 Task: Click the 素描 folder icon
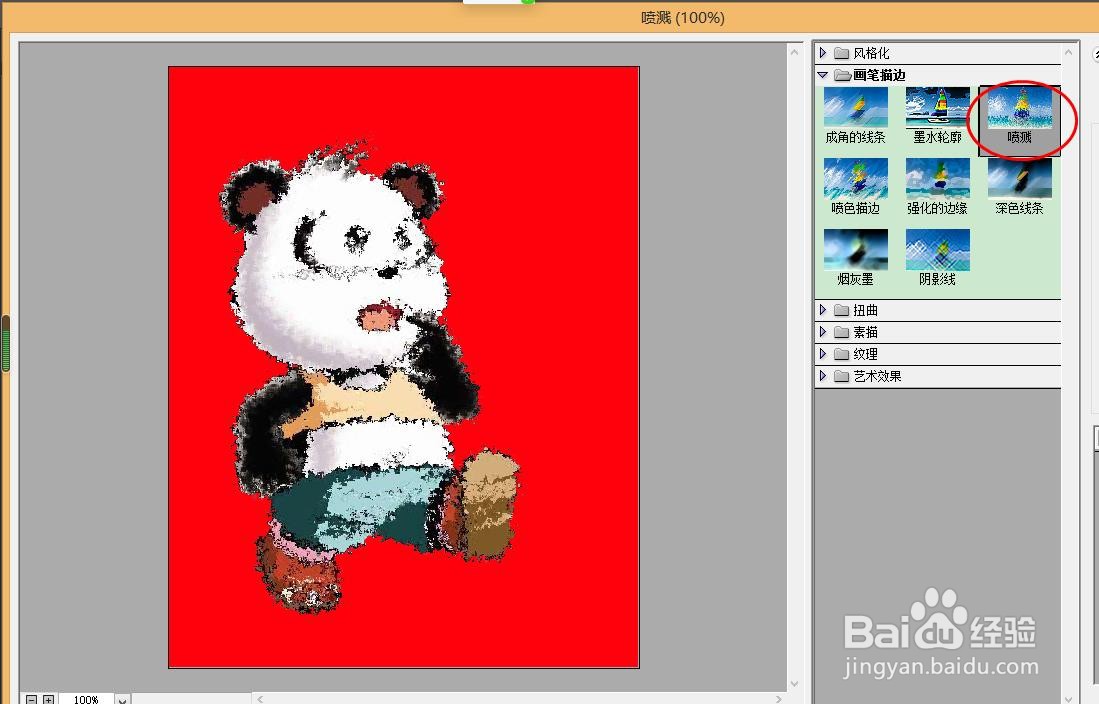click(x=841, y=332)
